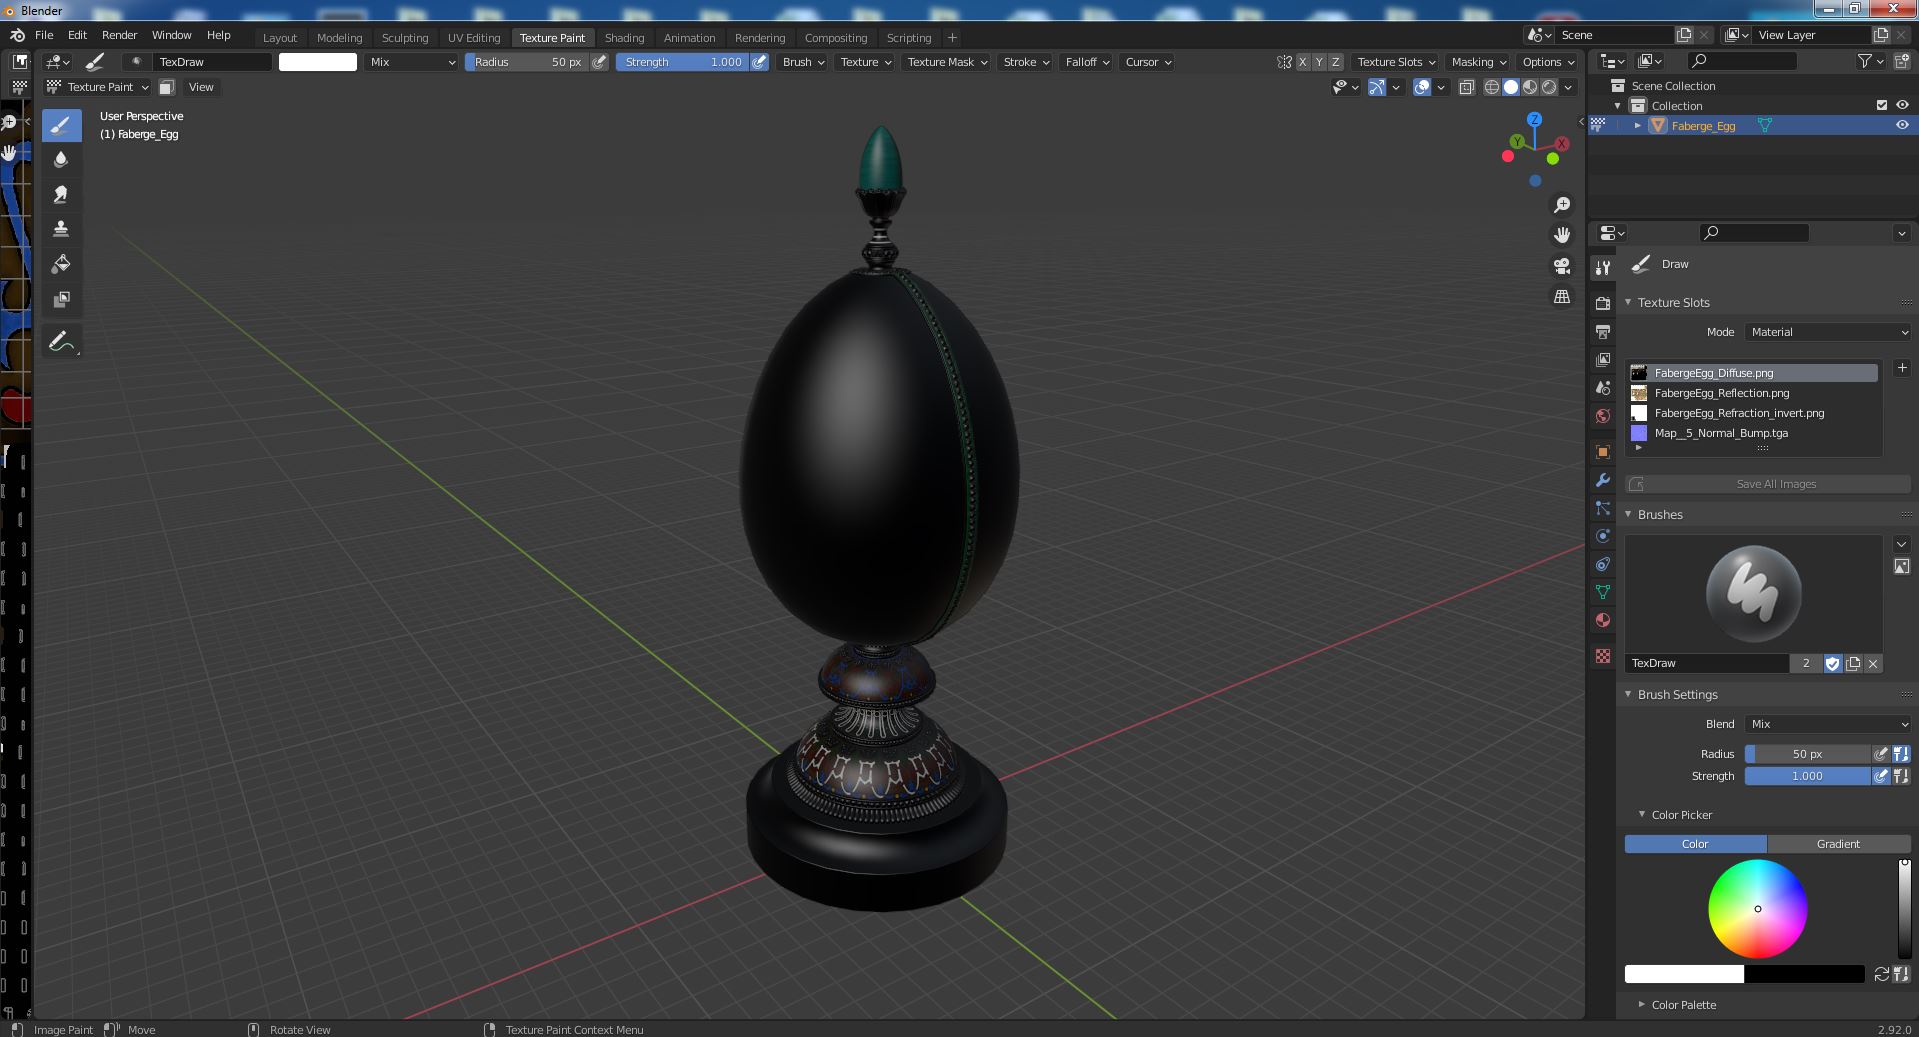Toggle Z axis symmetry
1919x1037 pixels.
[x=1335, y=62]
